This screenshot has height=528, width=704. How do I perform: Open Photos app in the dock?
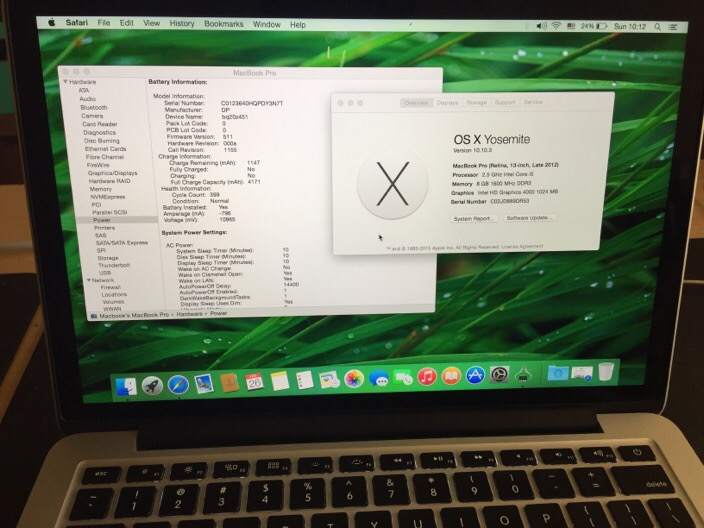tap(353, 379)
